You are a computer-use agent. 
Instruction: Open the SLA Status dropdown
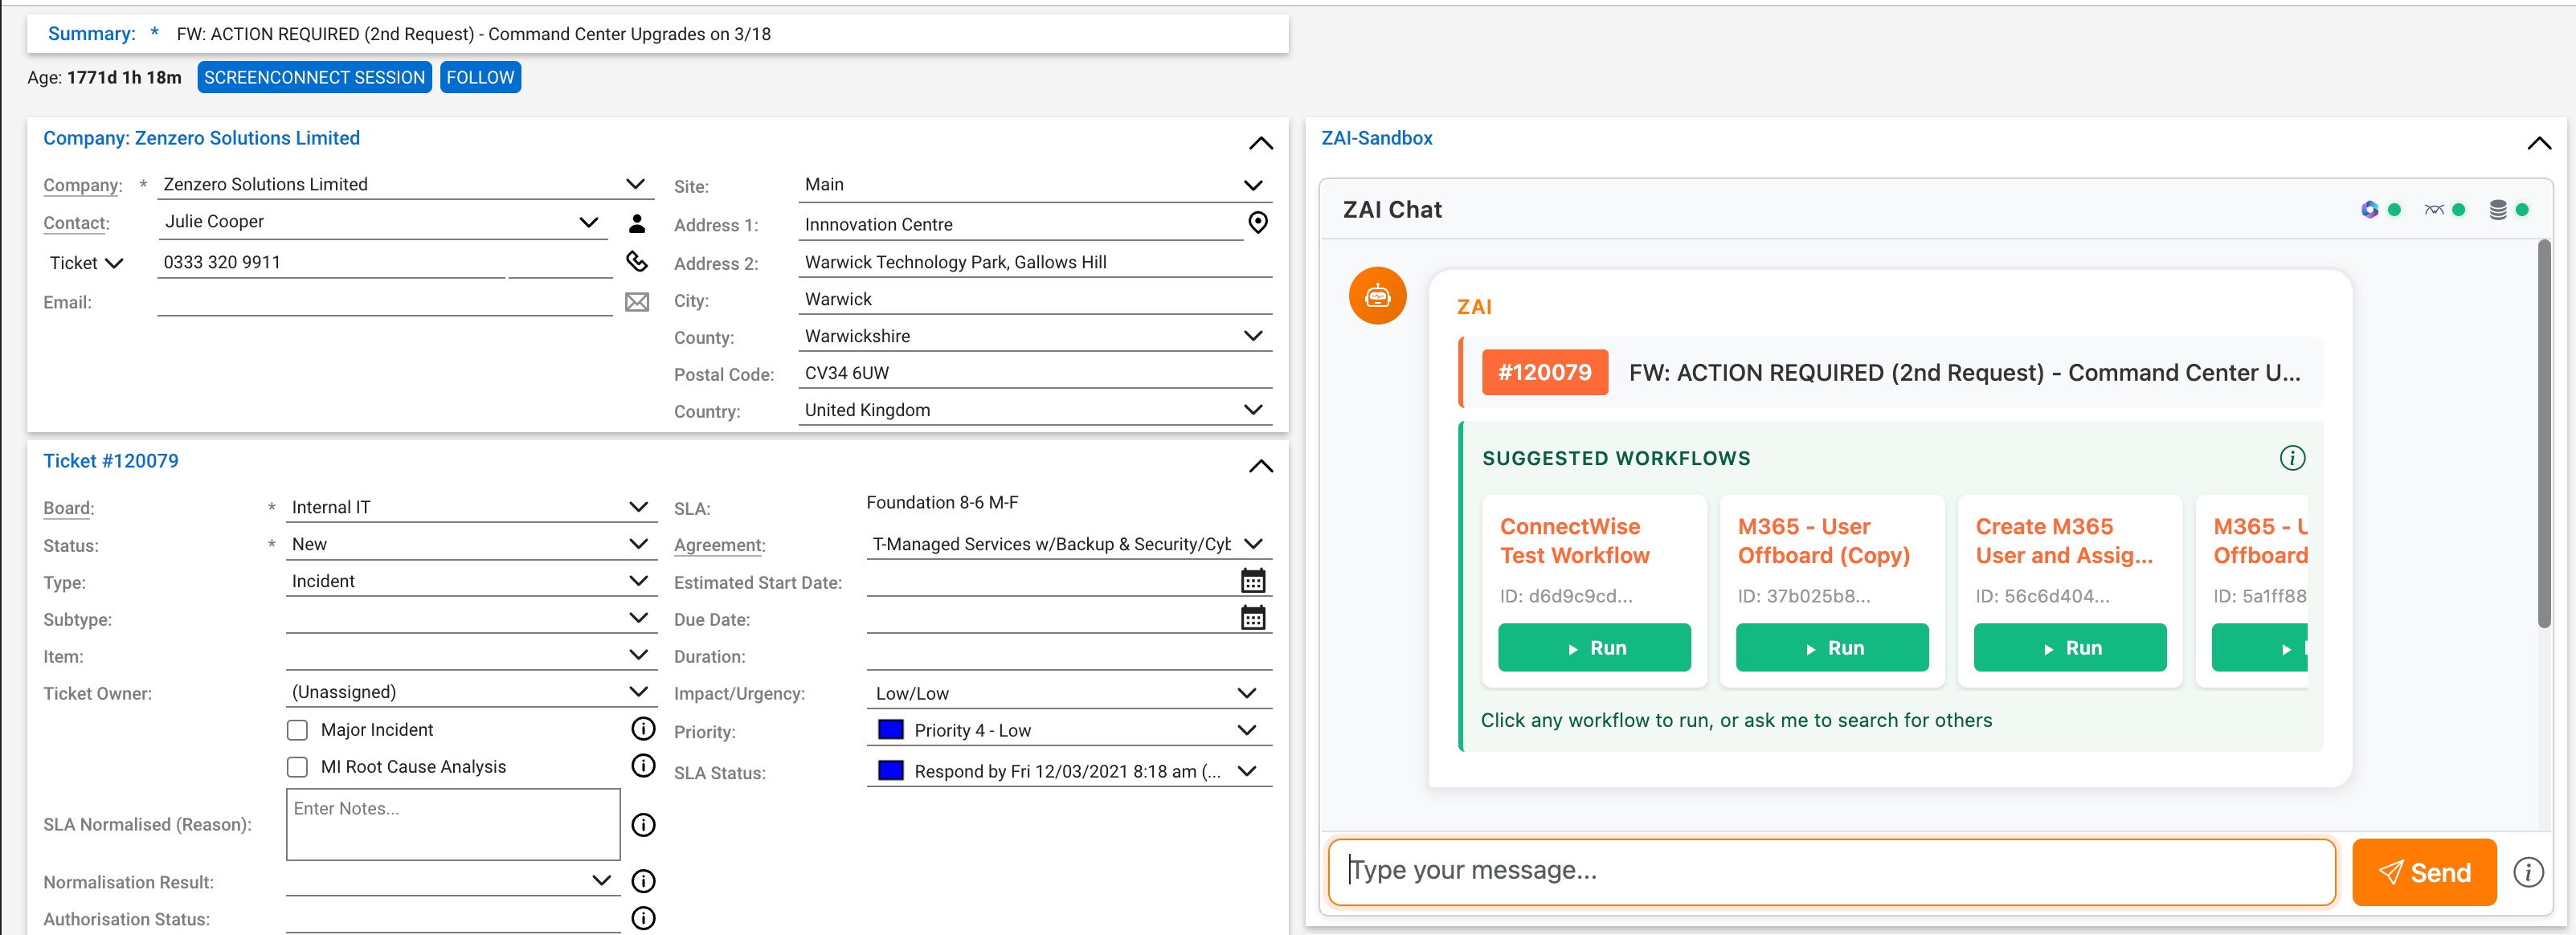click(x=1247, y=771)
